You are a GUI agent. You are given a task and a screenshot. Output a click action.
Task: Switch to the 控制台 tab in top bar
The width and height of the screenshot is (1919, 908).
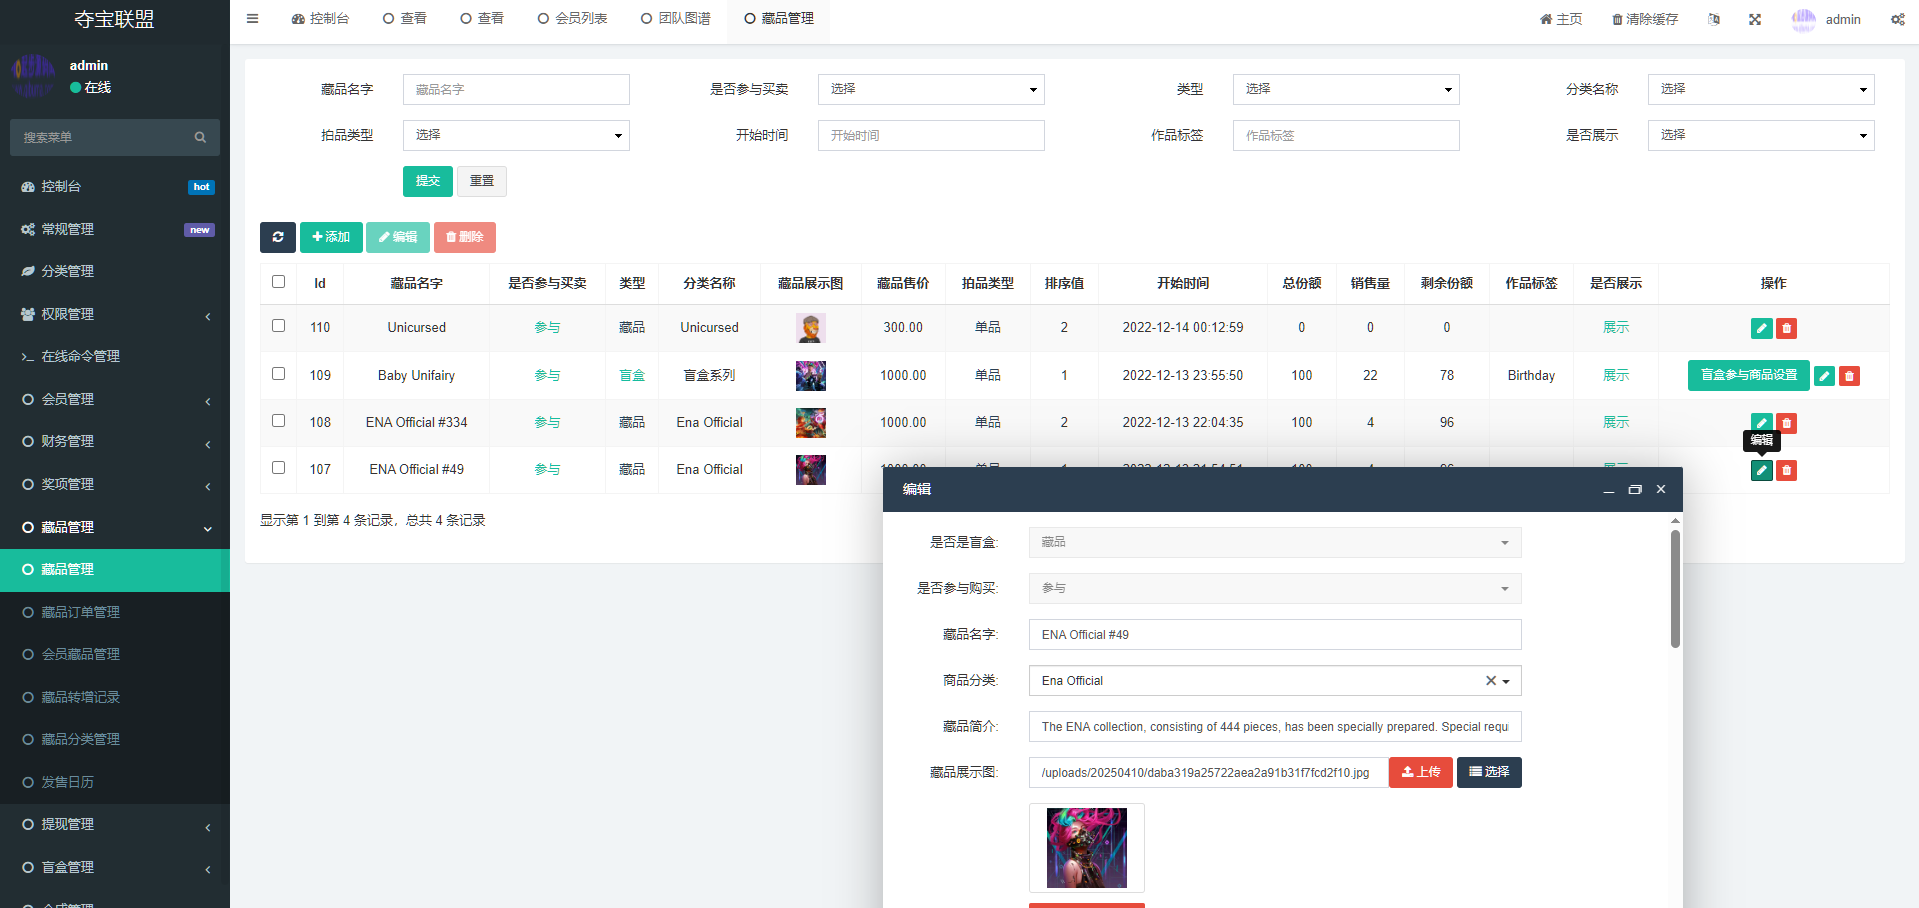(320, 19)
